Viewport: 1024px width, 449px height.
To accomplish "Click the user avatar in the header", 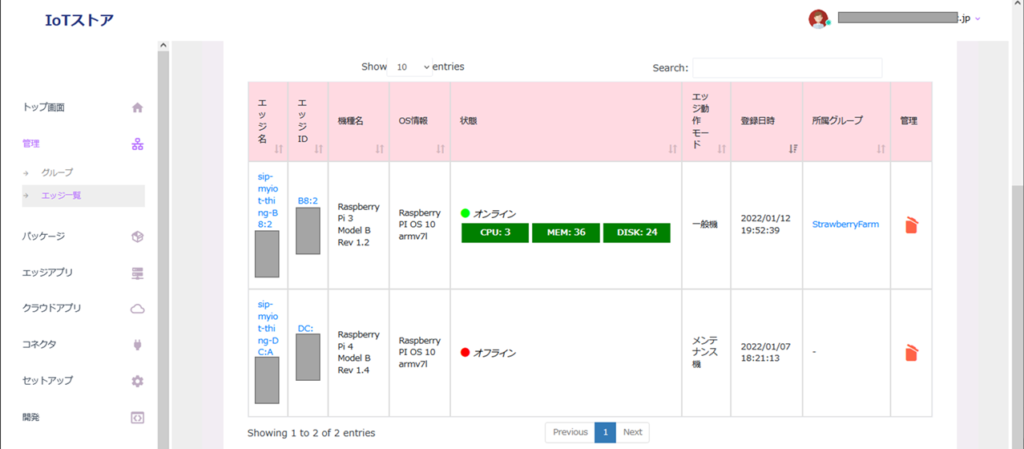I will coord(818,19).
